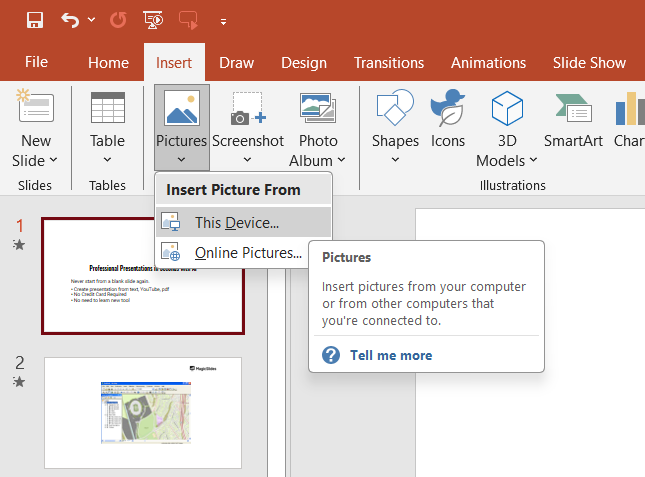Screen dimensions: 645x477
Task: Expand the Shapes gallery chevron
Action: [395, 160]
